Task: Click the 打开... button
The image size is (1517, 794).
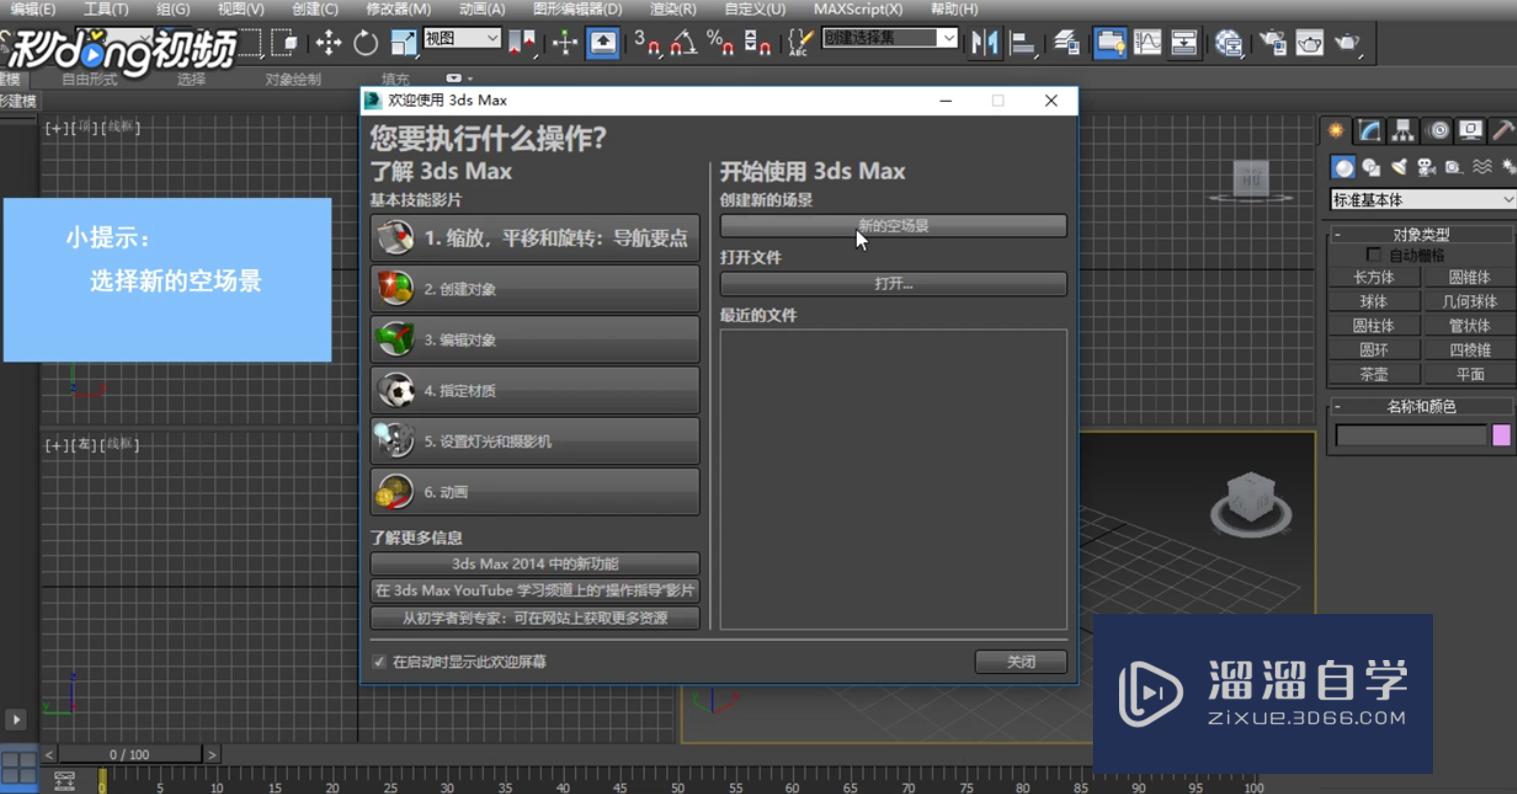Action: tap(893, 284)
